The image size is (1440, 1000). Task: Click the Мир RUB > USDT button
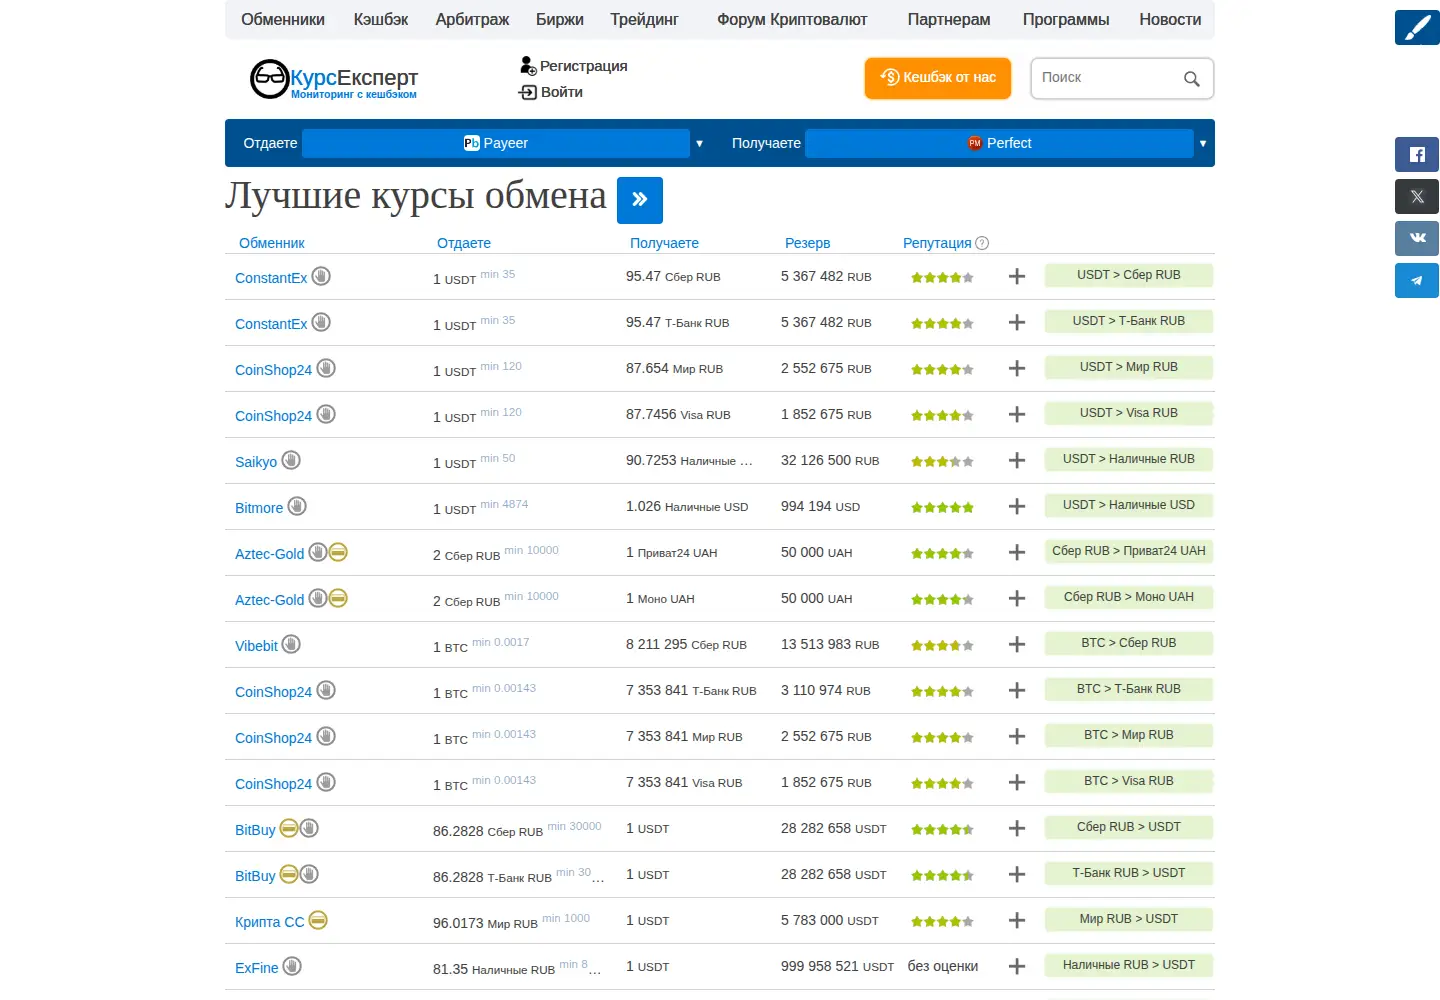coord(1129,920)
